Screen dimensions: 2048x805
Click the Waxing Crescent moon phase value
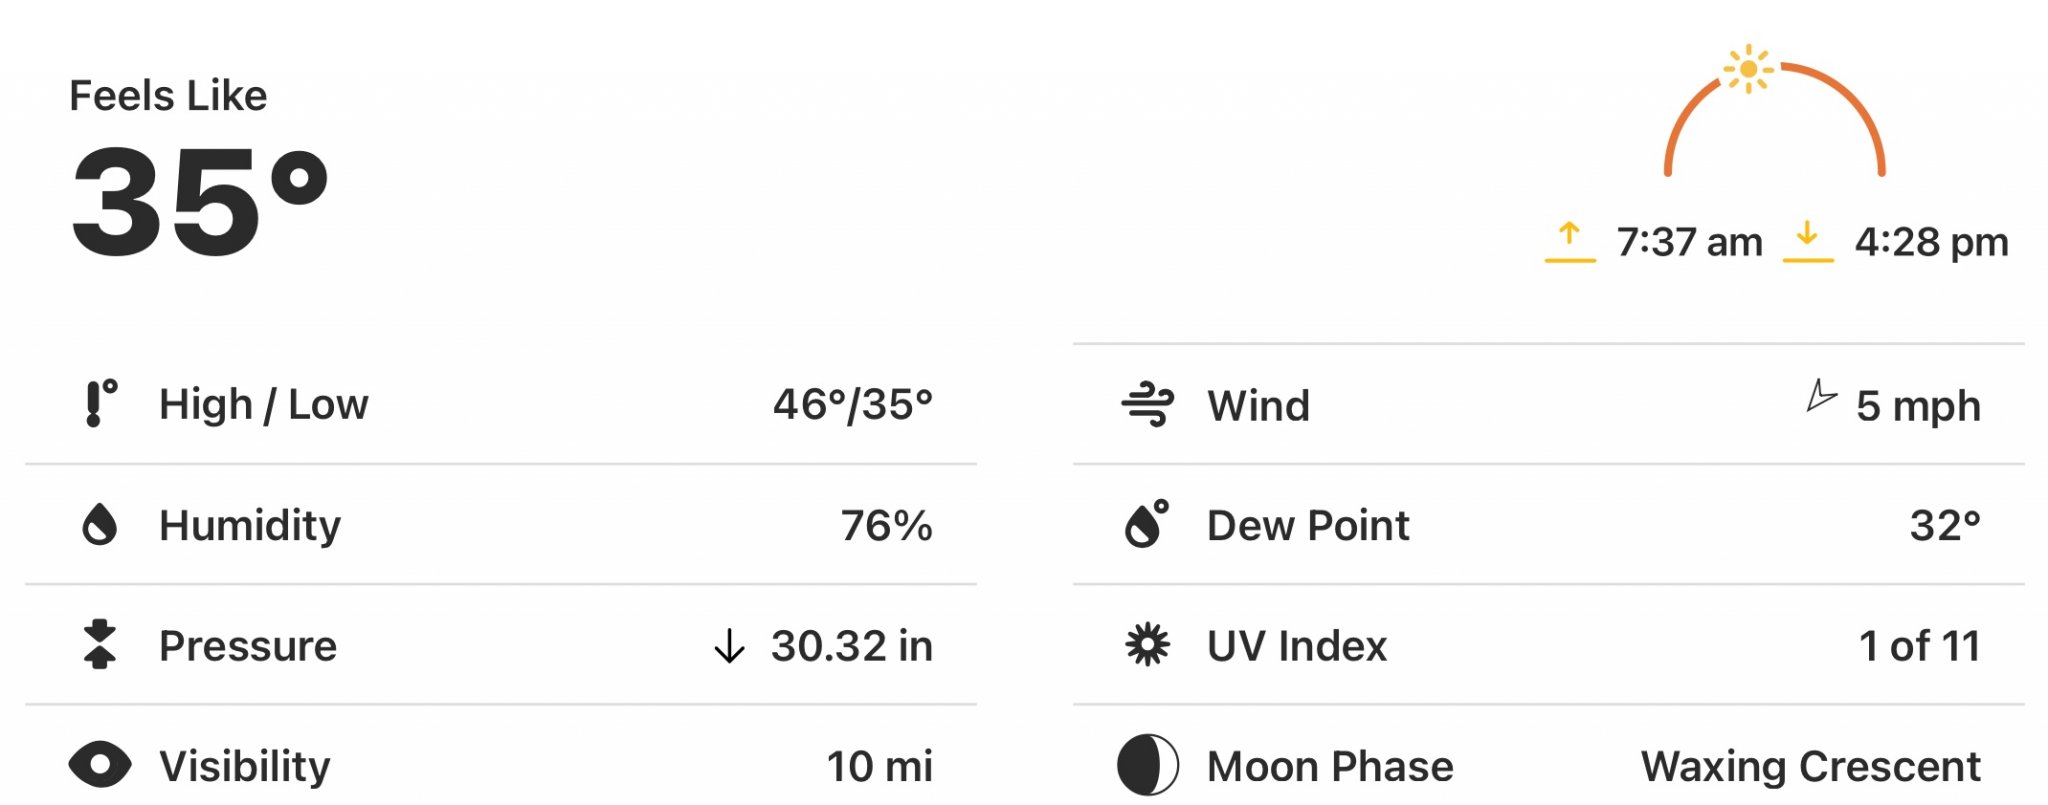click(x=1810, y=767)
